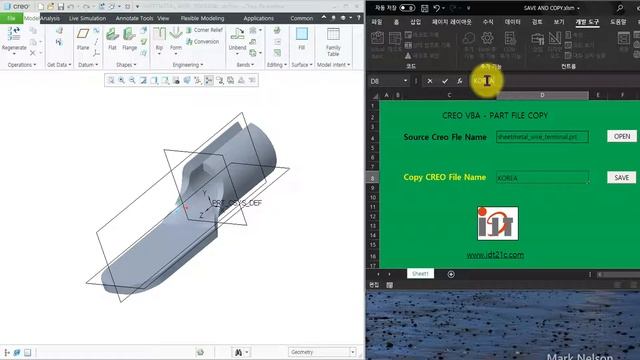Click Excel horizontal scrollbar
640x360 pixels.
pyautogui.click(x=618, y=274)
